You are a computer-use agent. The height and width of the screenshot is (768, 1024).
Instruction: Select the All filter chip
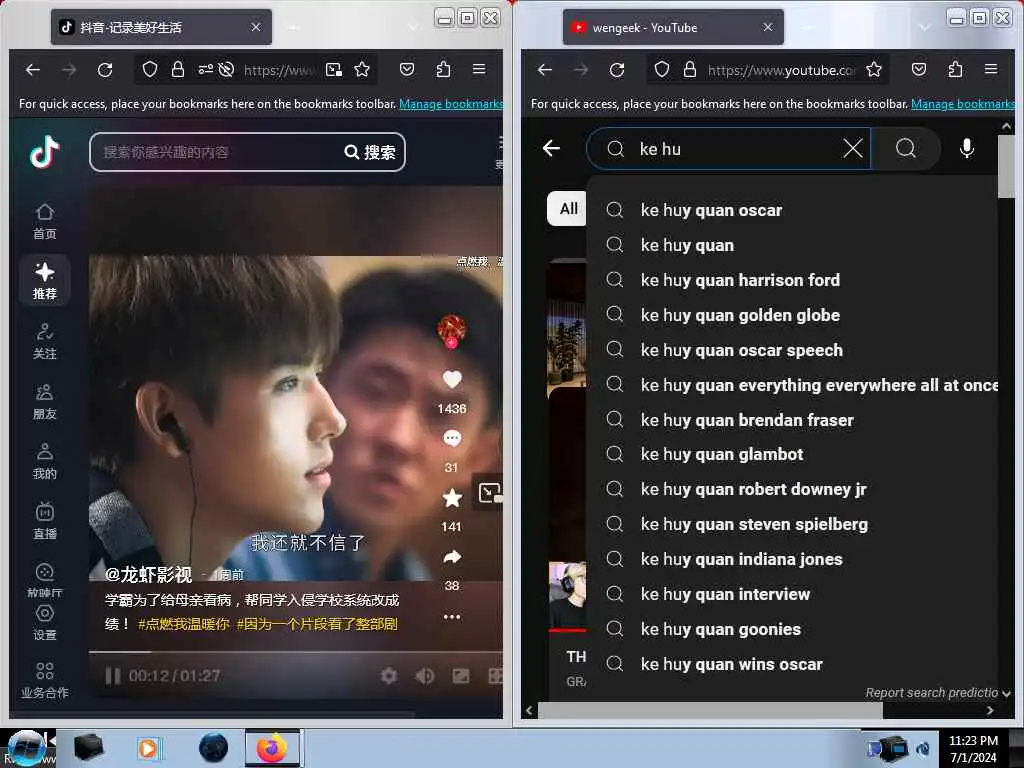(568, 208)
